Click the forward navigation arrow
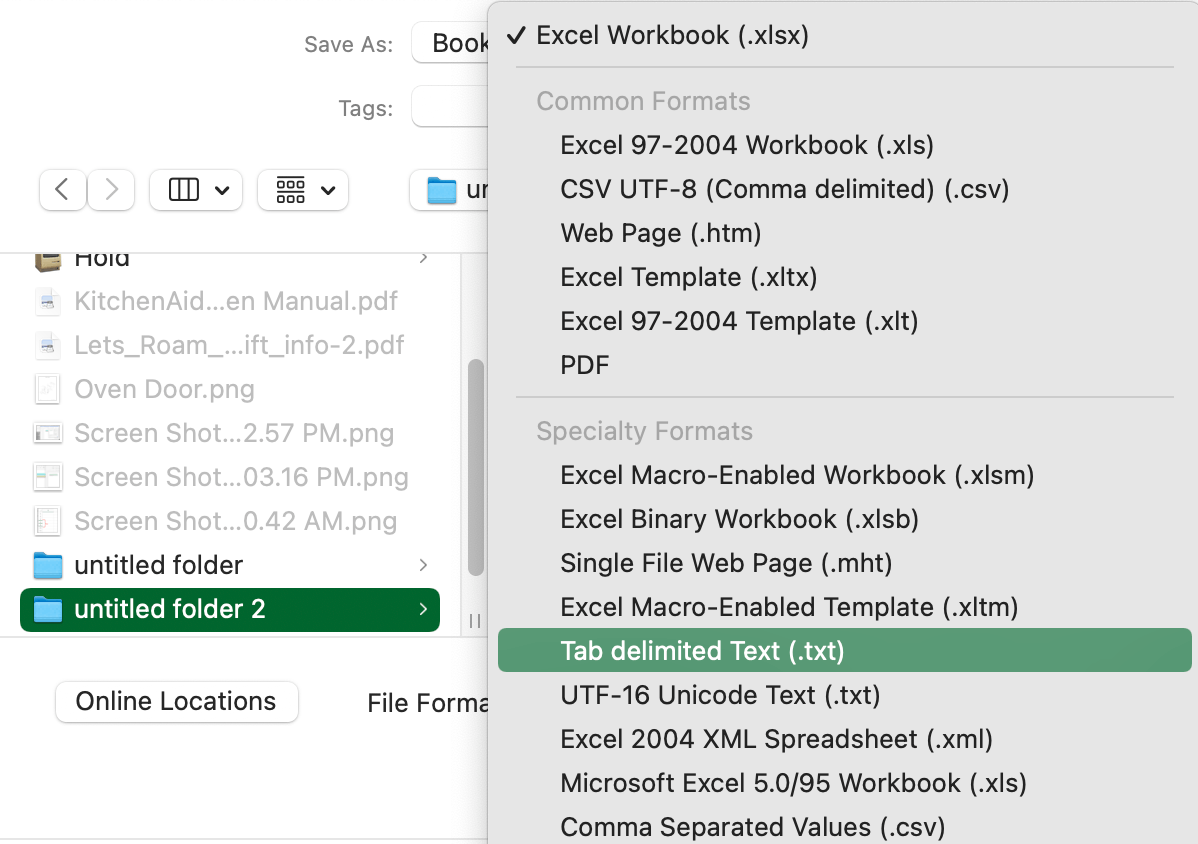Image resolution: width=1198 pixels, height=844 pixels. tap(111, 190)
